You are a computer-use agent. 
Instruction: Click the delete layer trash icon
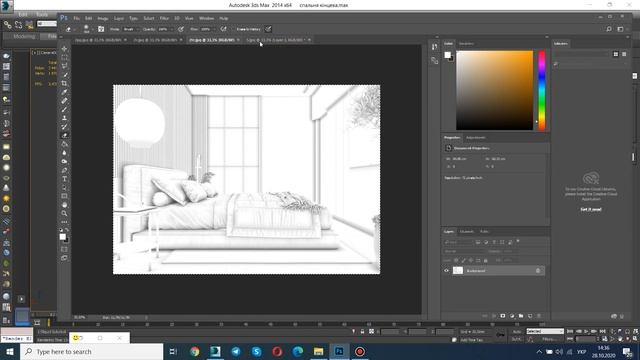pyautogui.click(x=539, y=316)
